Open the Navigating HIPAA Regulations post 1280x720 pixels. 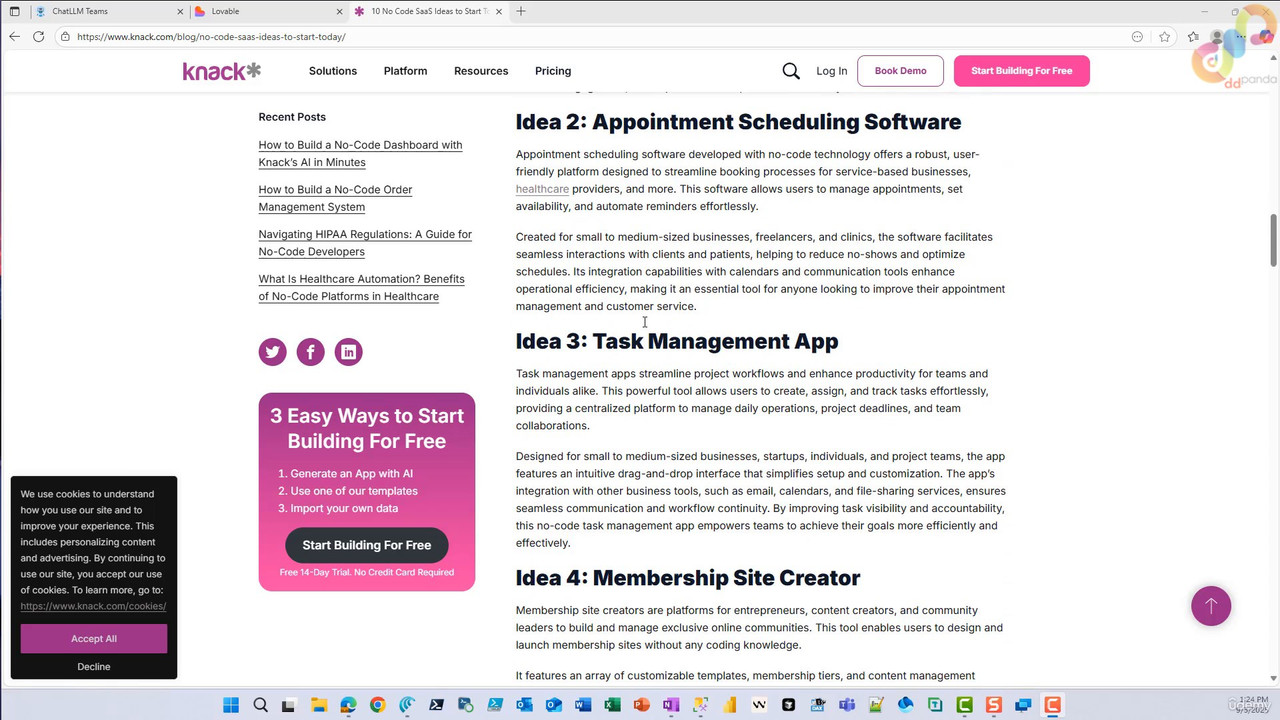(x=365, y=243)
